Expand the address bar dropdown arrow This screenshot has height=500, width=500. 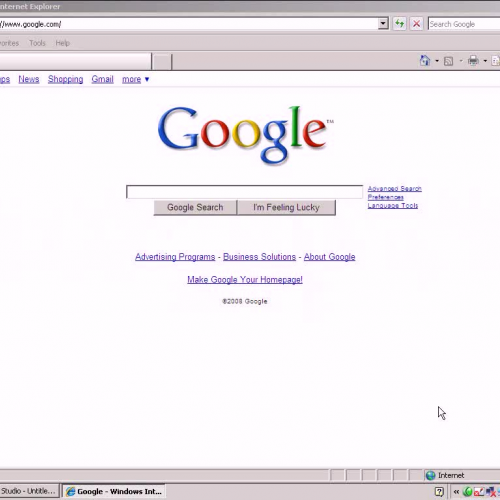(x=383, y=24)
